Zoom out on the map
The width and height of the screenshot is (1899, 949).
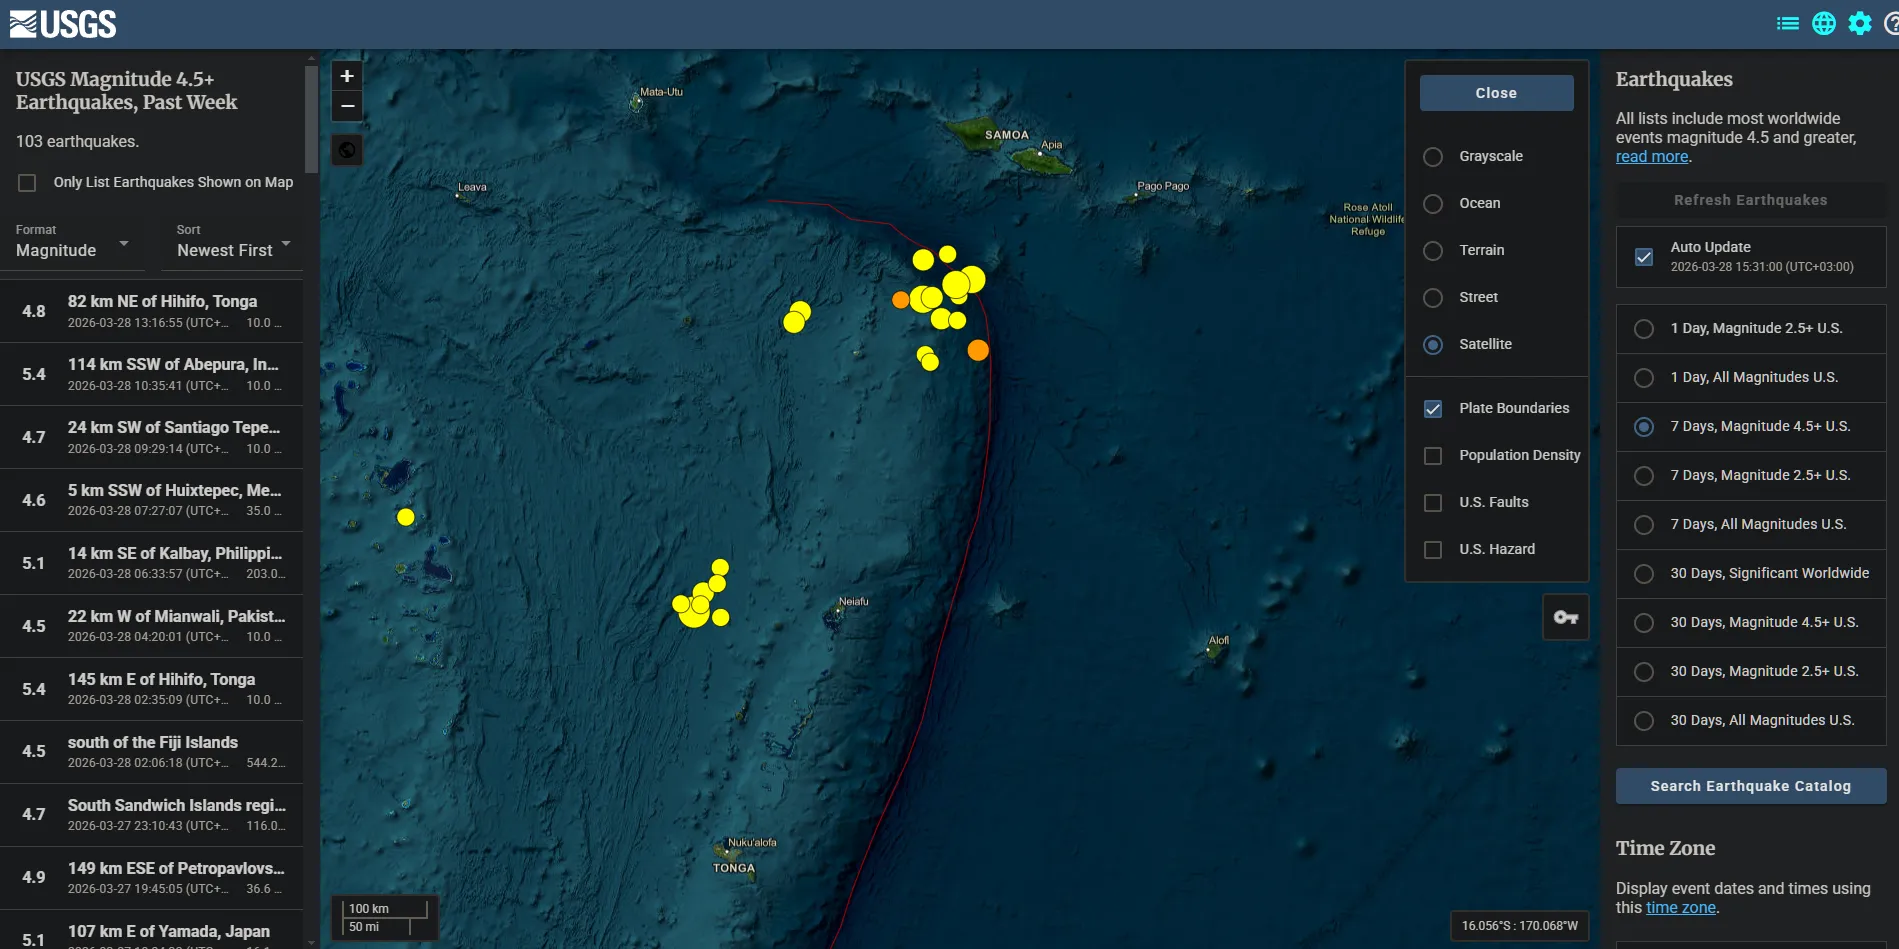point(347,106)
